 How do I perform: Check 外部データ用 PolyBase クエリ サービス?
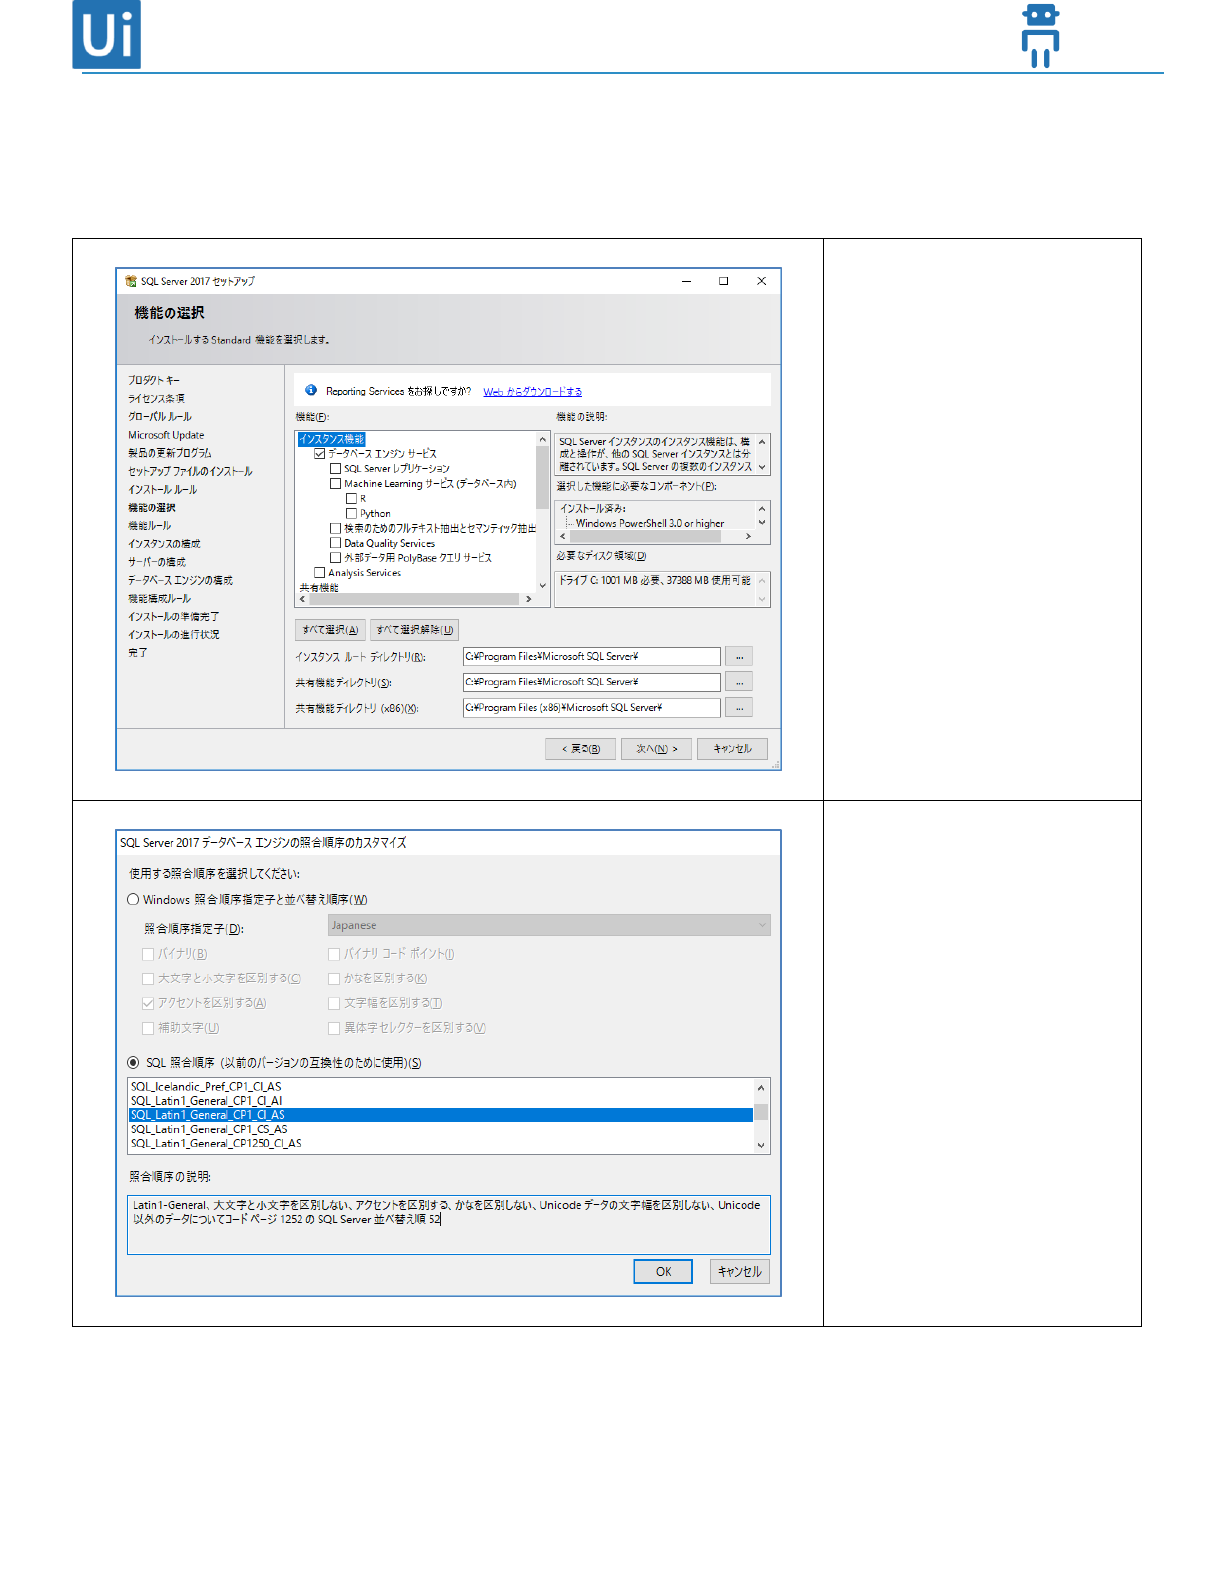point(335,558)
